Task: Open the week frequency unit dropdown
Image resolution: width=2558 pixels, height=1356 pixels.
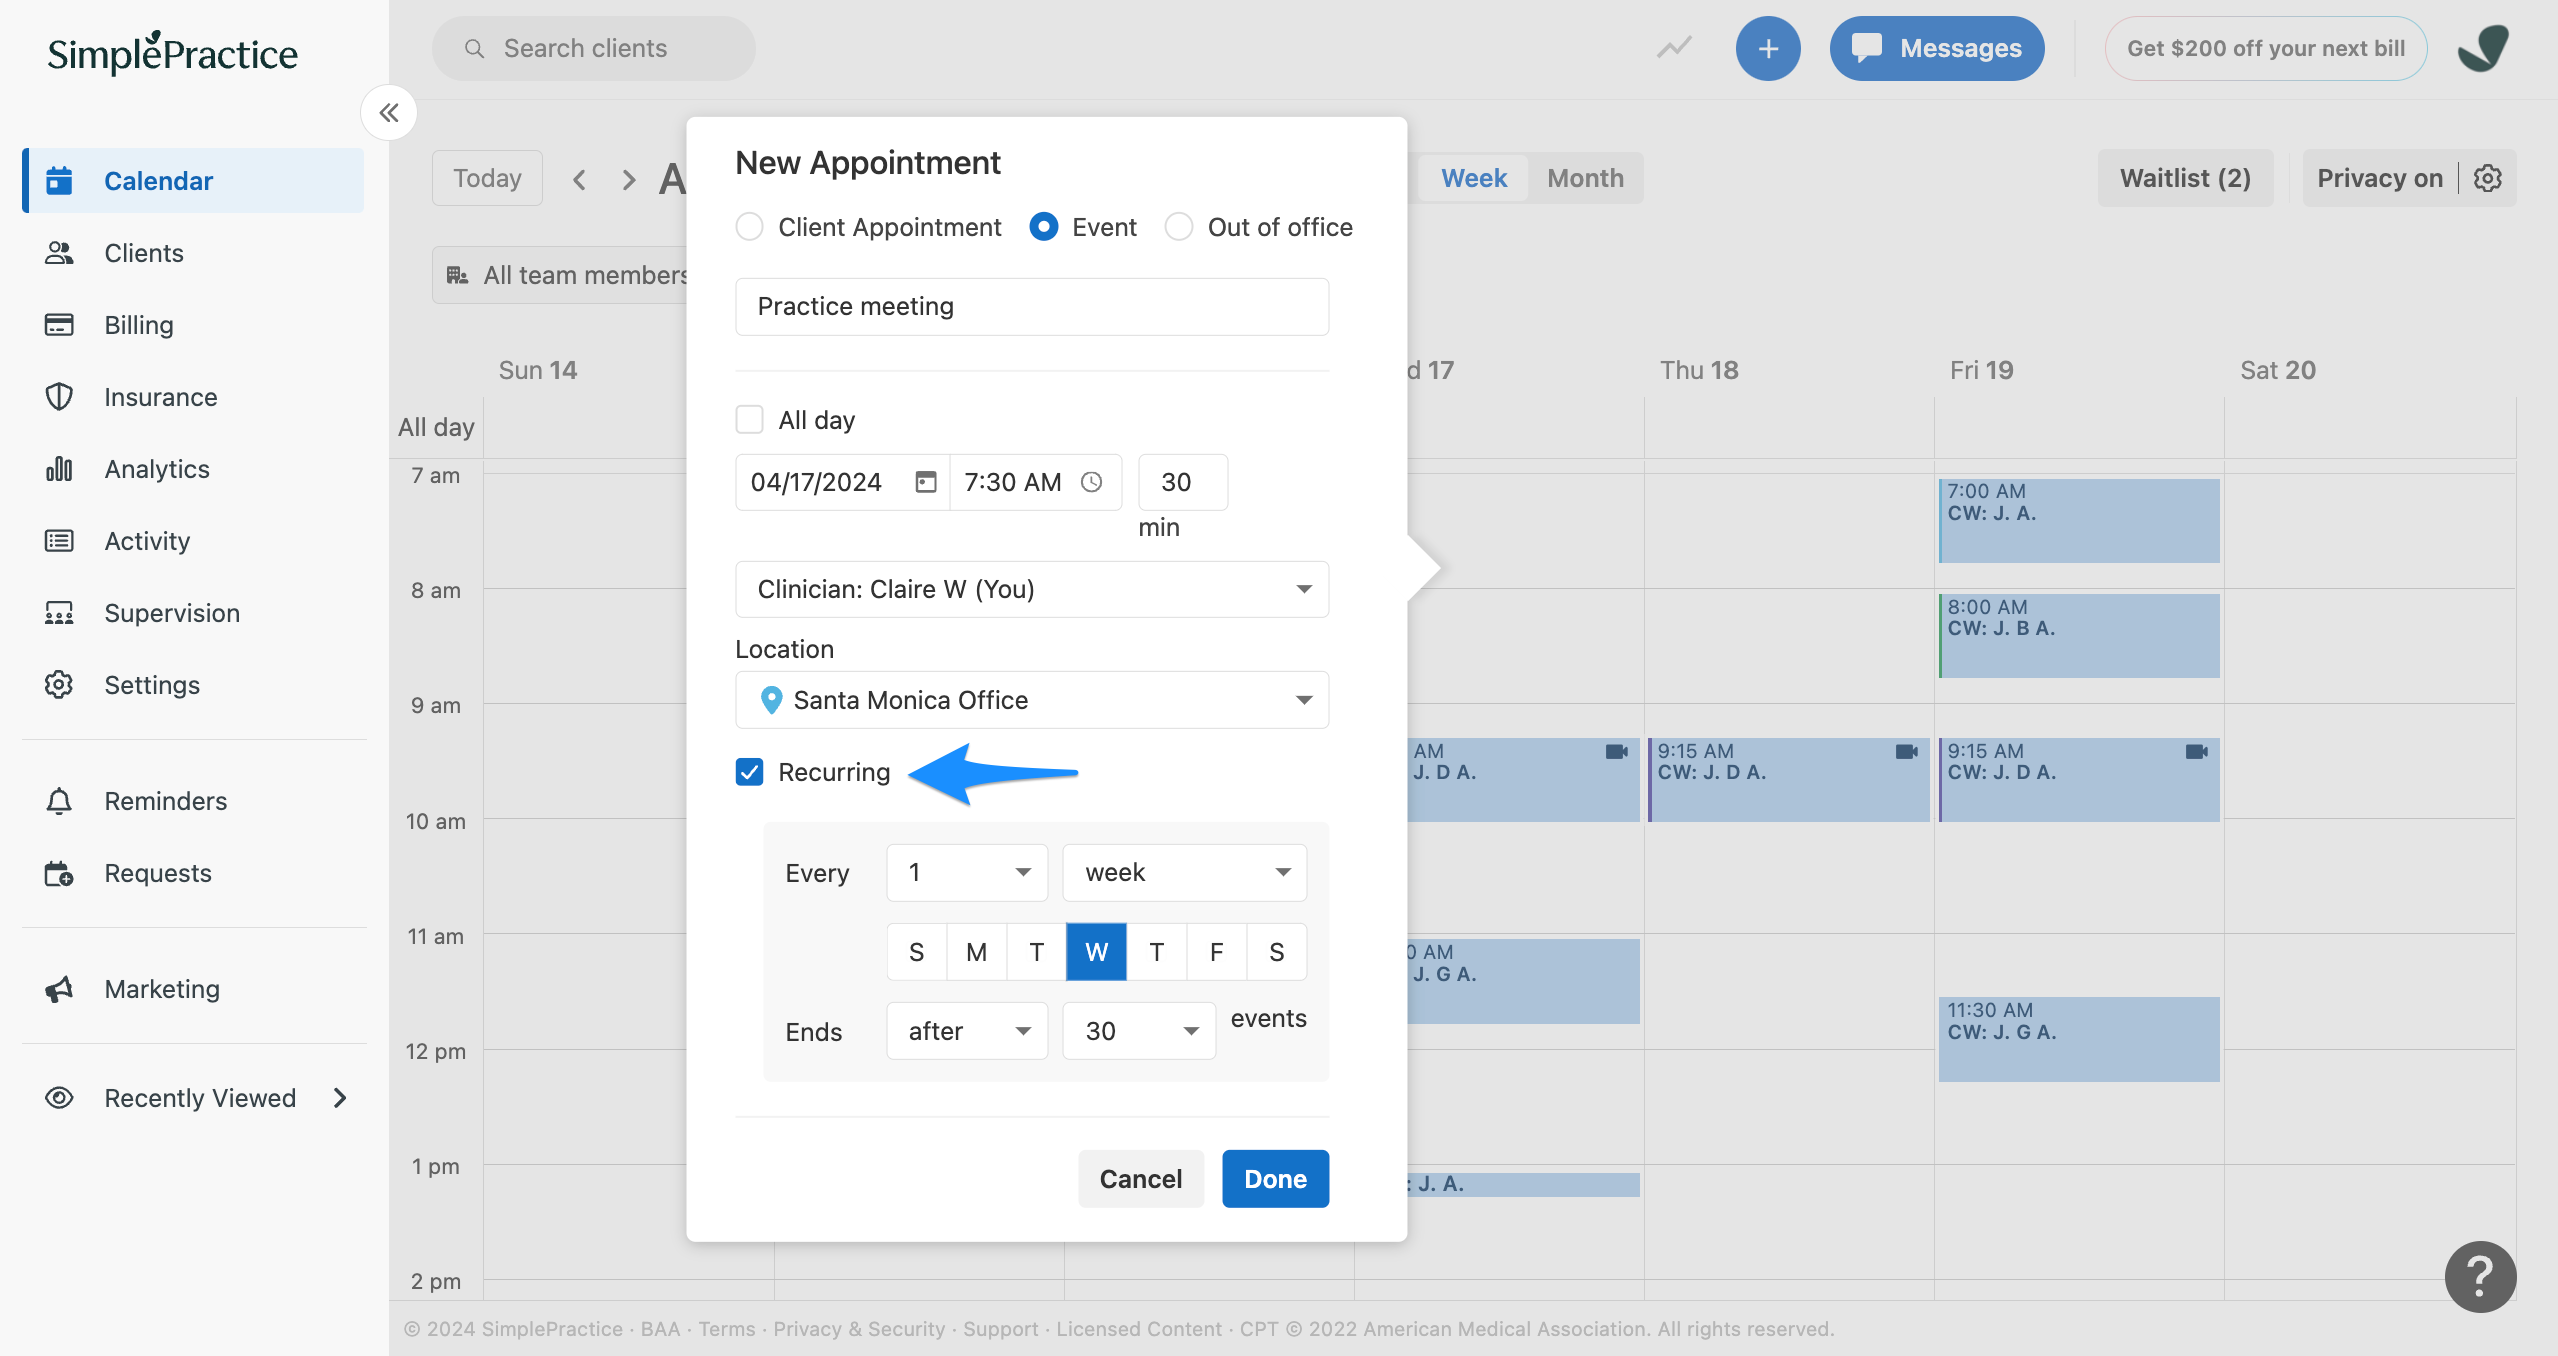Action: pos(1184,872)
